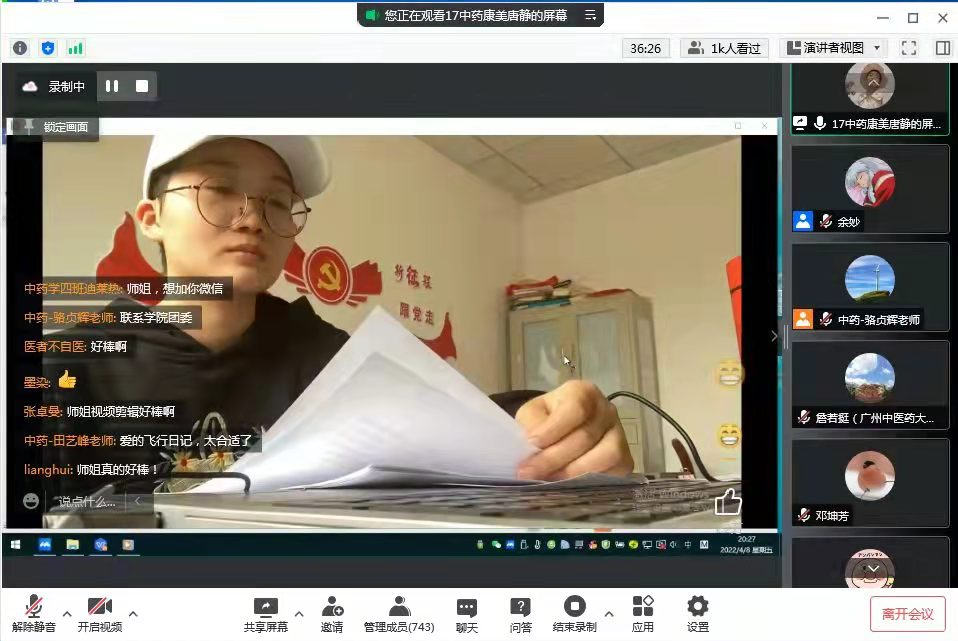Image resolution: width=958 pixels, height=641 pixels.
Task: Open the security shield icon
Action: coord(48,48)
